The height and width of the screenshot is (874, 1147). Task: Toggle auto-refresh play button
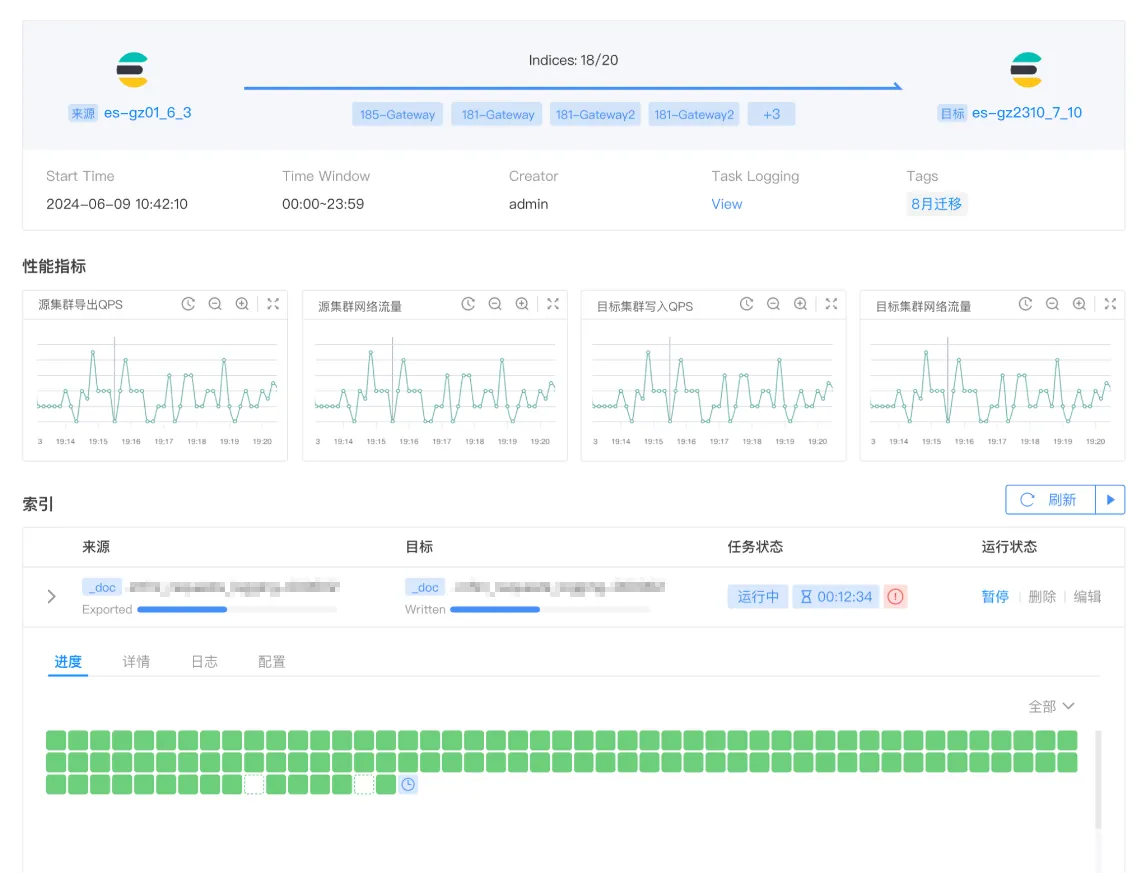1110,500
